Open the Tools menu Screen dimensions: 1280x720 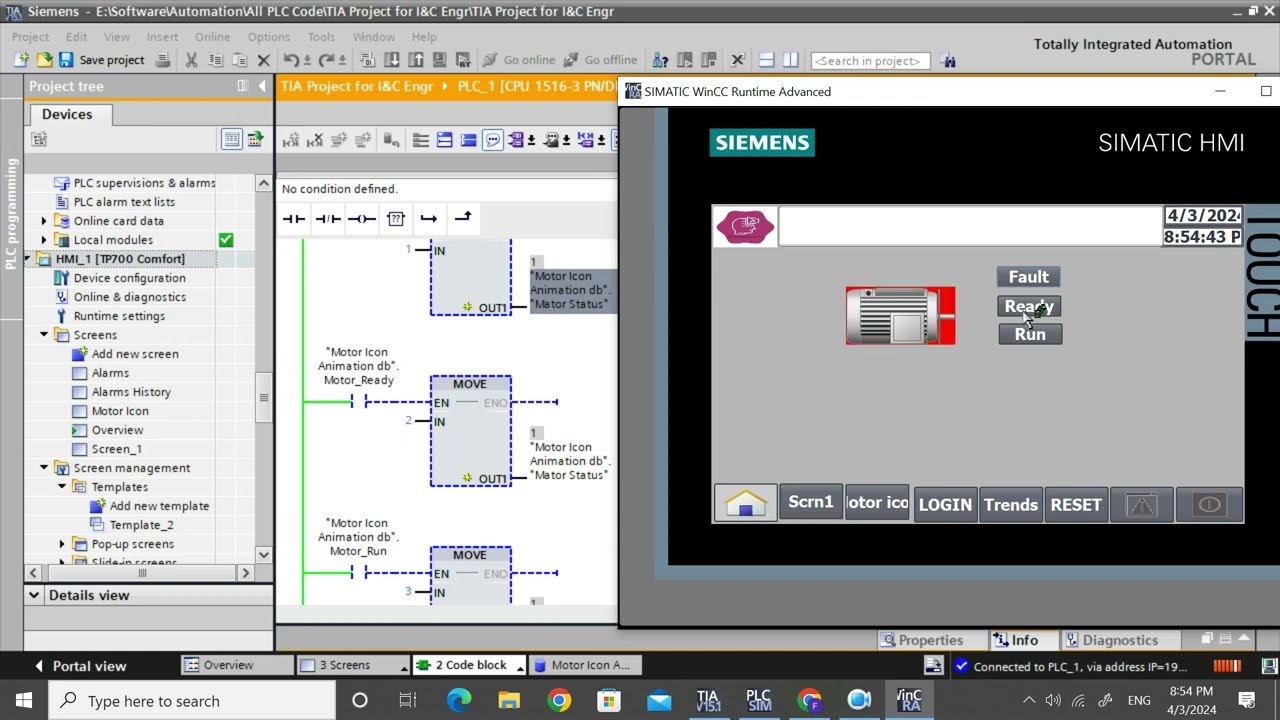321,37
